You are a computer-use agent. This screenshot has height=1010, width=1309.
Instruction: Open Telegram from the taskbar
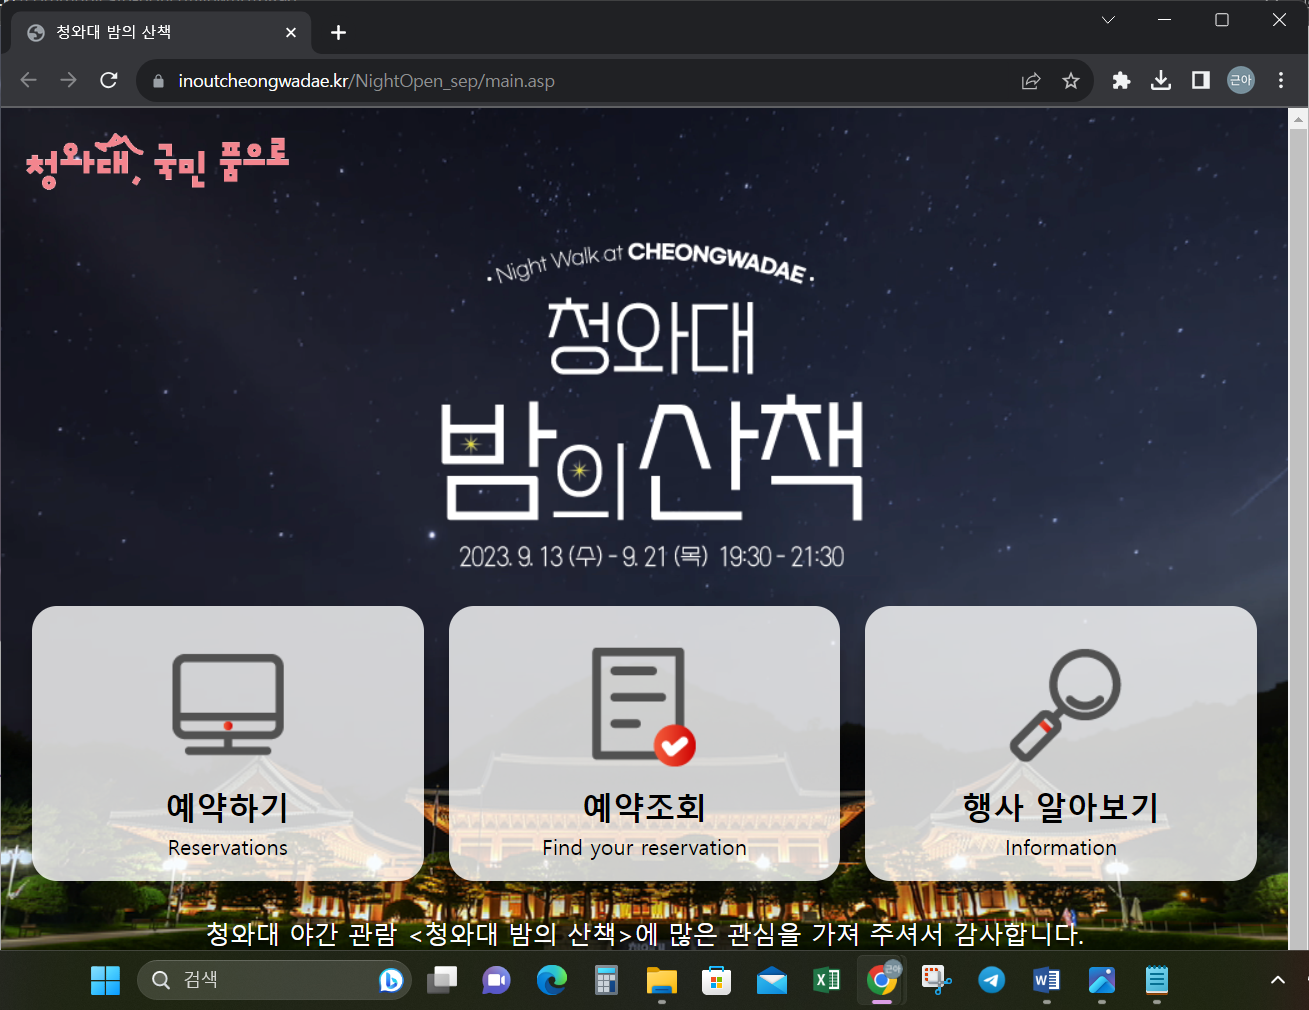tap(991, 980)
